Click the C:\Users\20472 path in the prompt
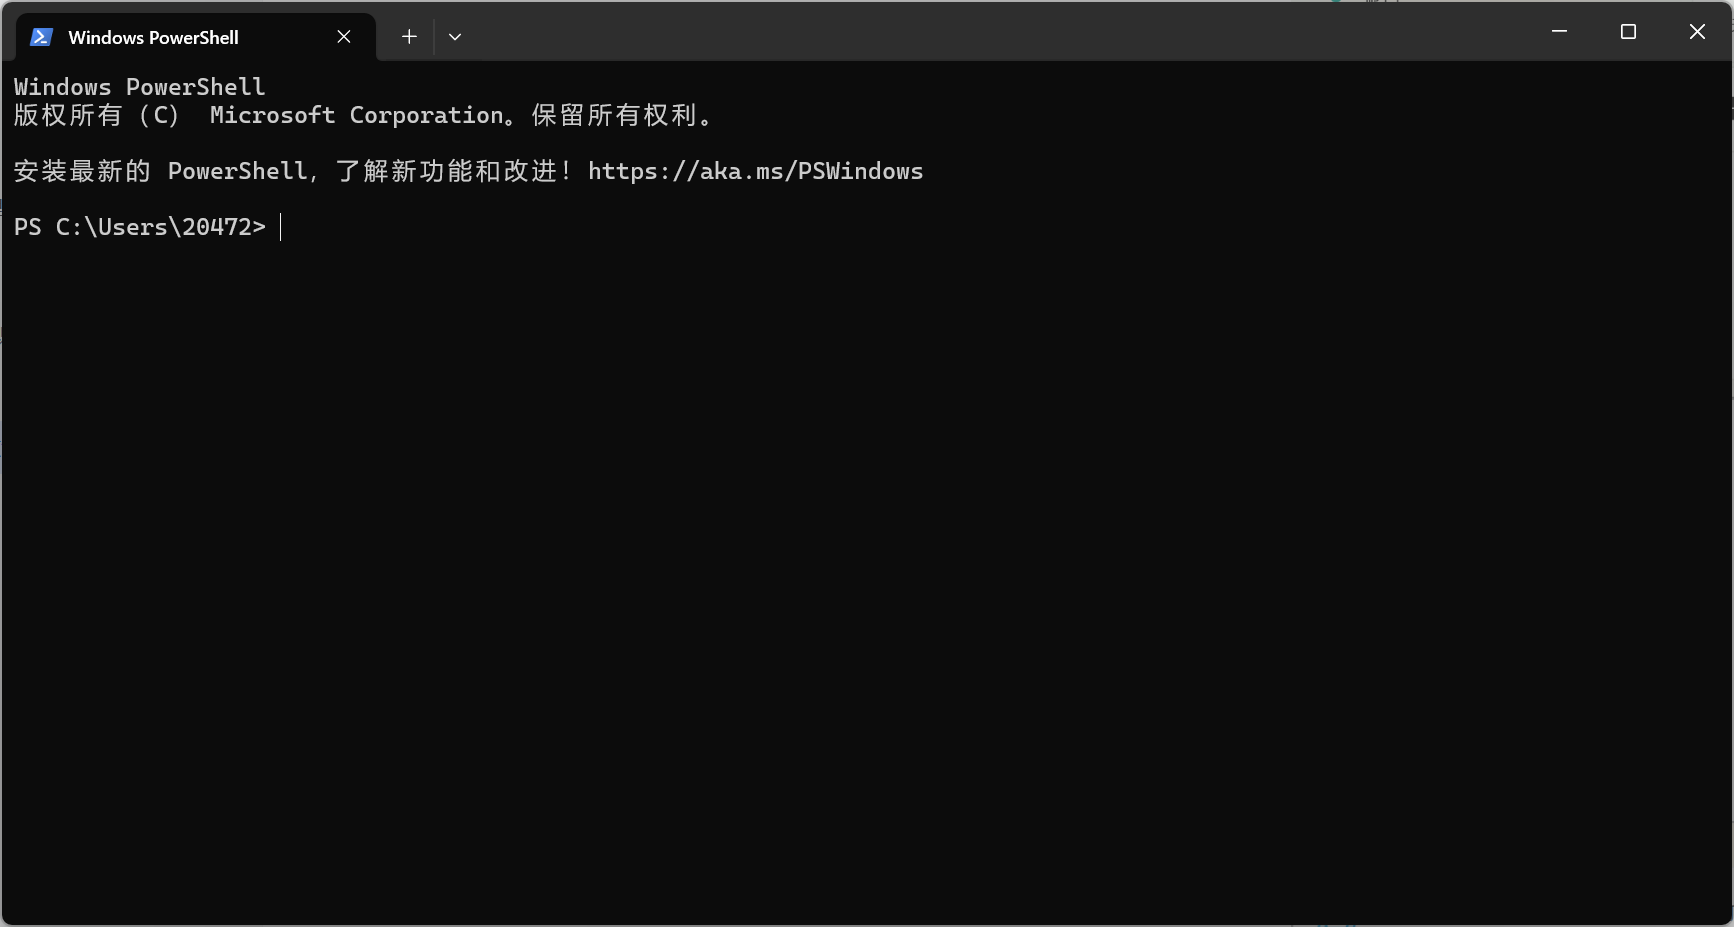1734x927 pixels. pyautogui.click(x=154, y=227)
